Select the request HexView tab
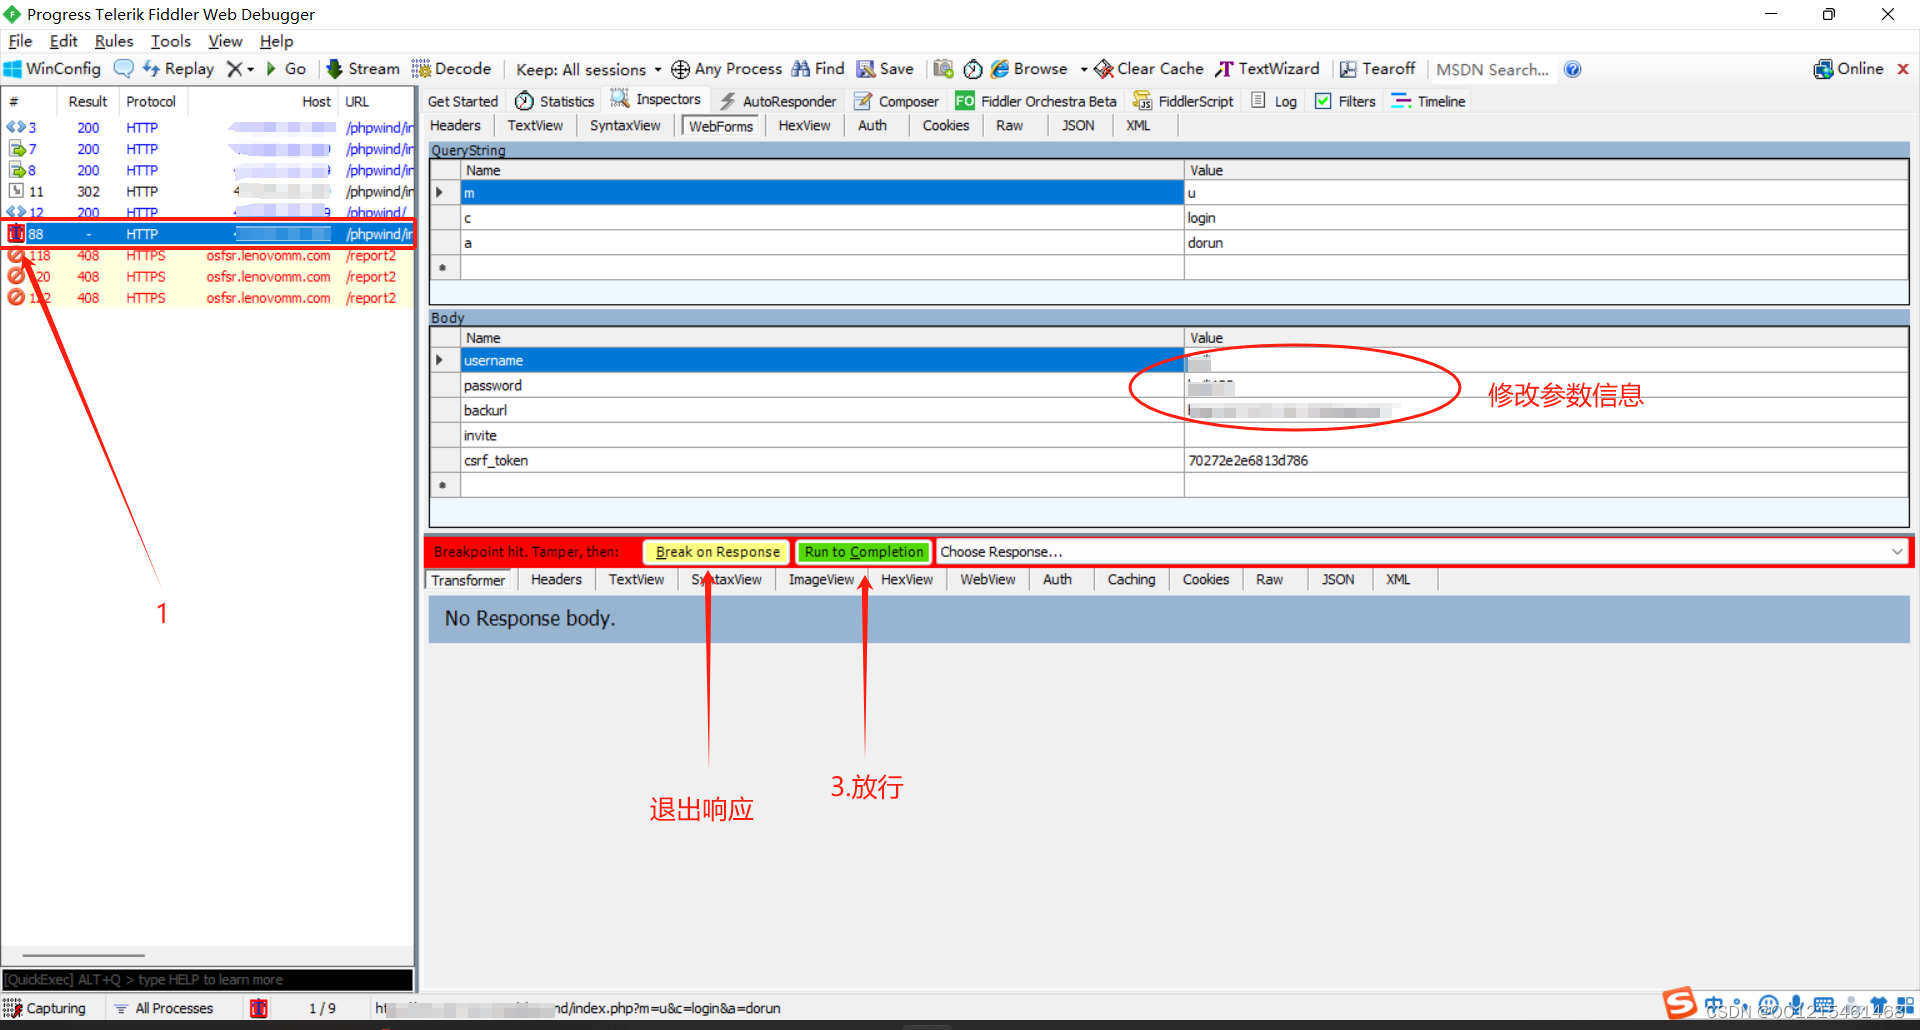Image resolution: width=1920 pixels, height=1030 pixels. tap(804, 125)
